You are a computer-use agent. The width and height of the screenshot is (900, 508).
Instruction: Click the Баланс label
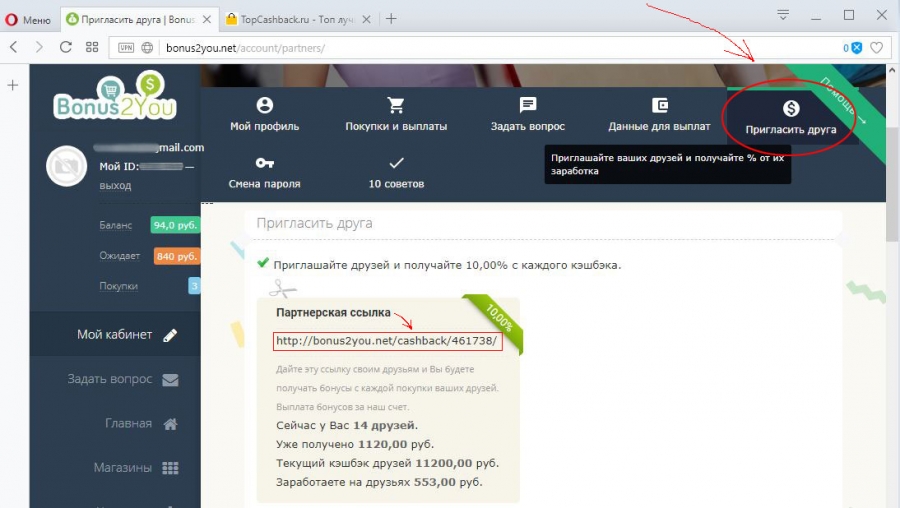115,225
